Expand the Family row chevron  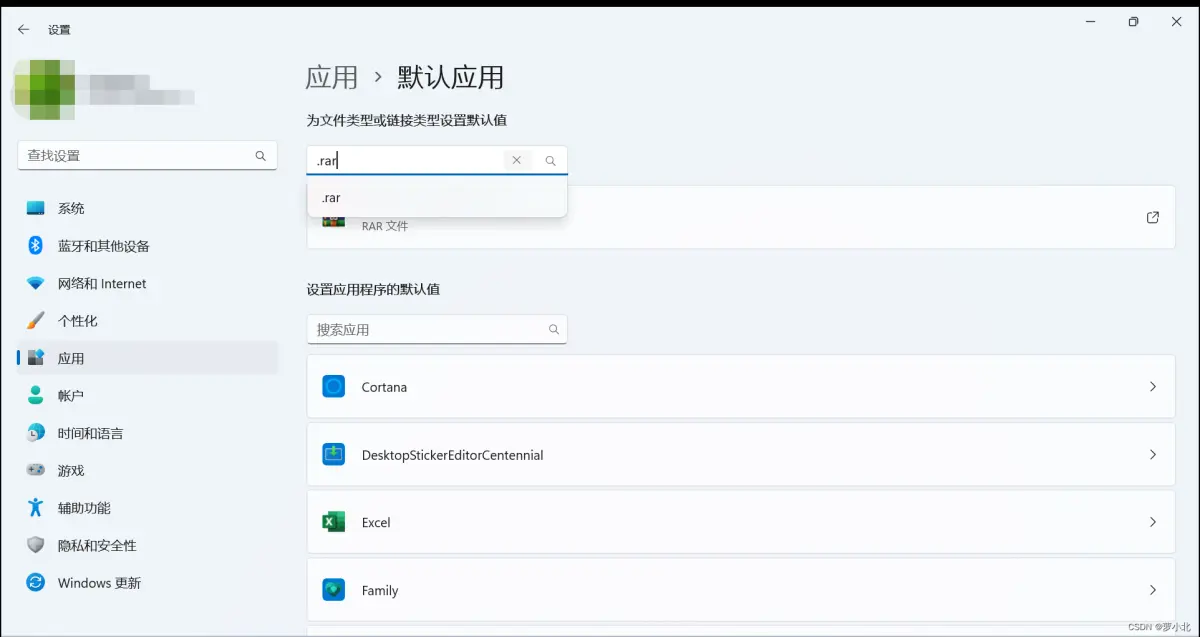[1153, 590]
